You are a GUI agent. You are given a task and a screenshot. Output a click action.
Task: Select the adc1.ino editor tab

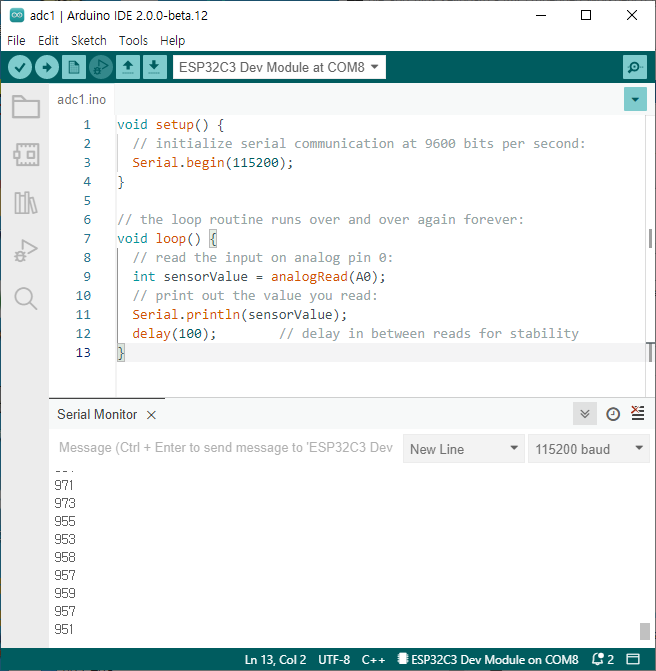pyautogui.click(x=81, y=100)
